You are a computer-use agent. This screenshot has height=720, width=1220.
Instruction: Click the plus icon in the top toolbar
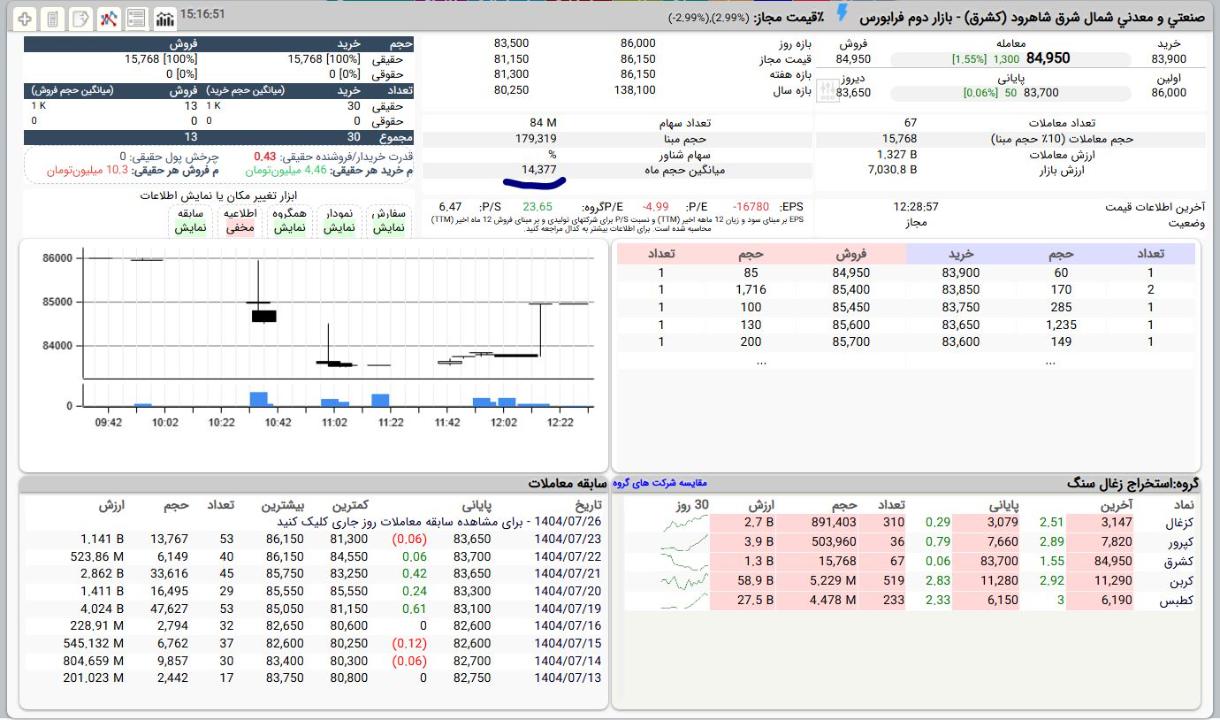pos(25,18)
